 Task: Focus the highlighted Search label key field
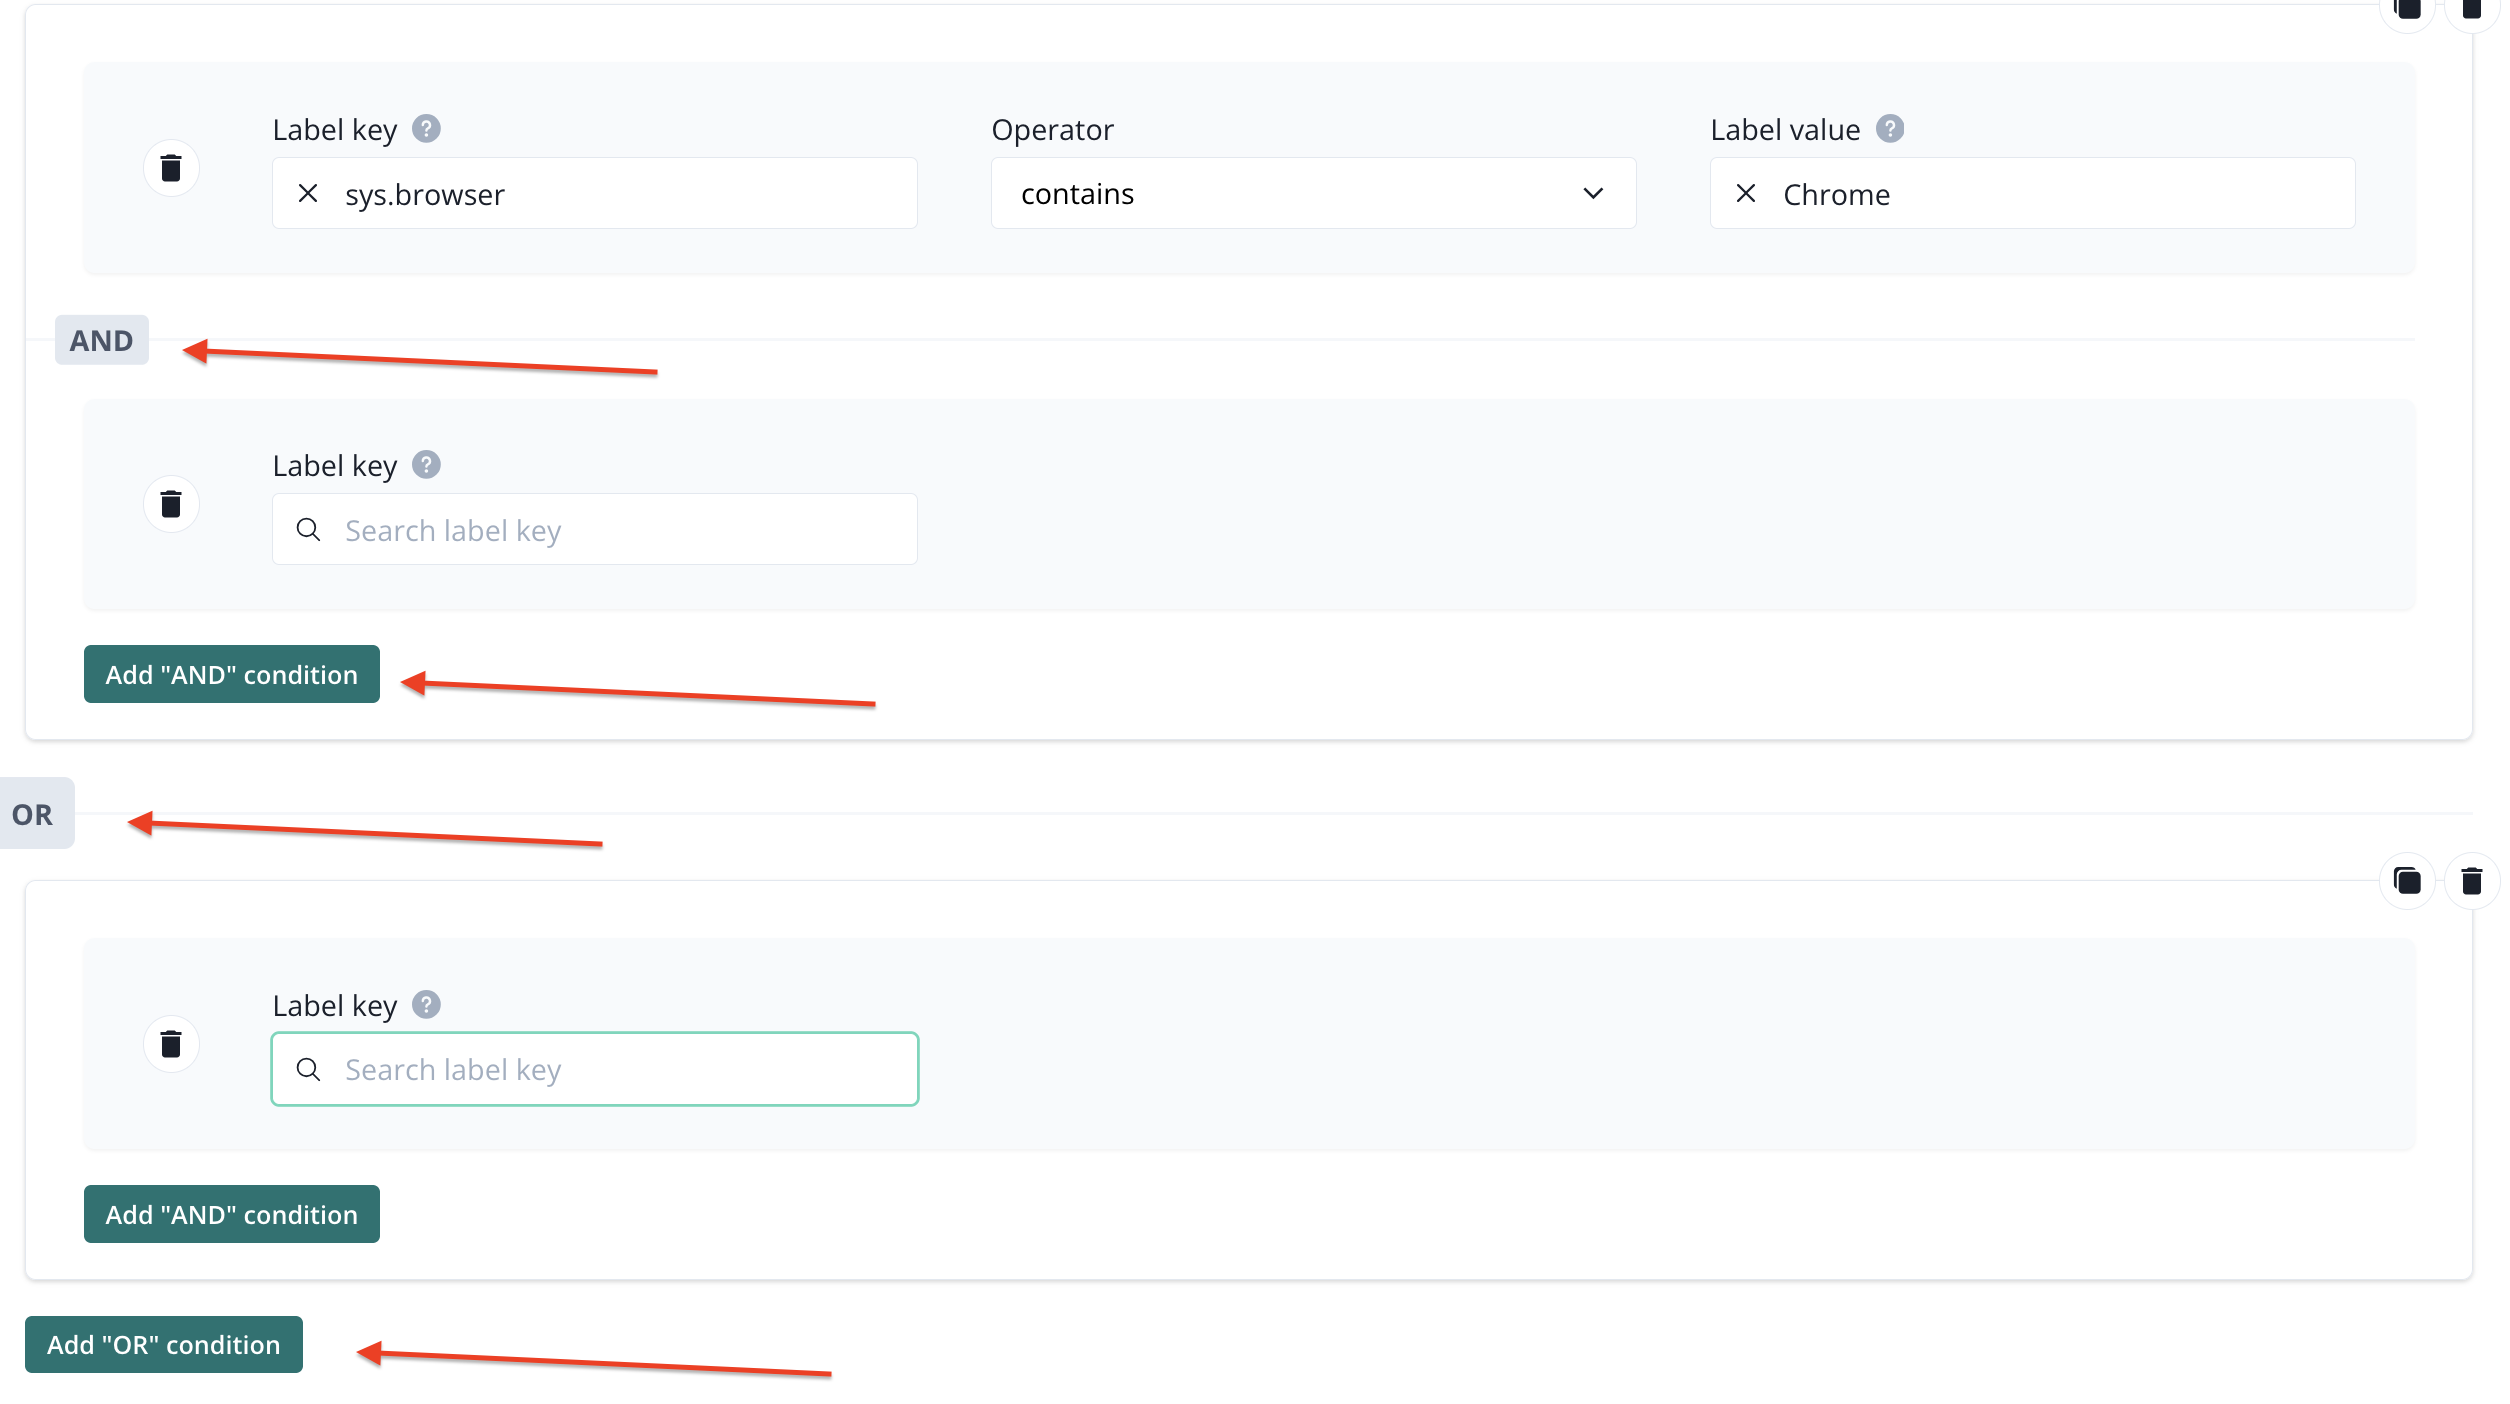coord(620,1070)
